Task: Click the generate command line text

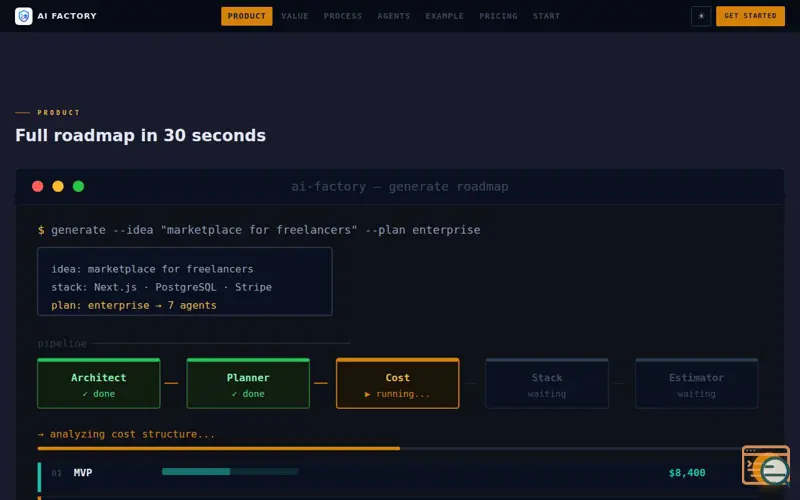Action: [x=259, y=230]
